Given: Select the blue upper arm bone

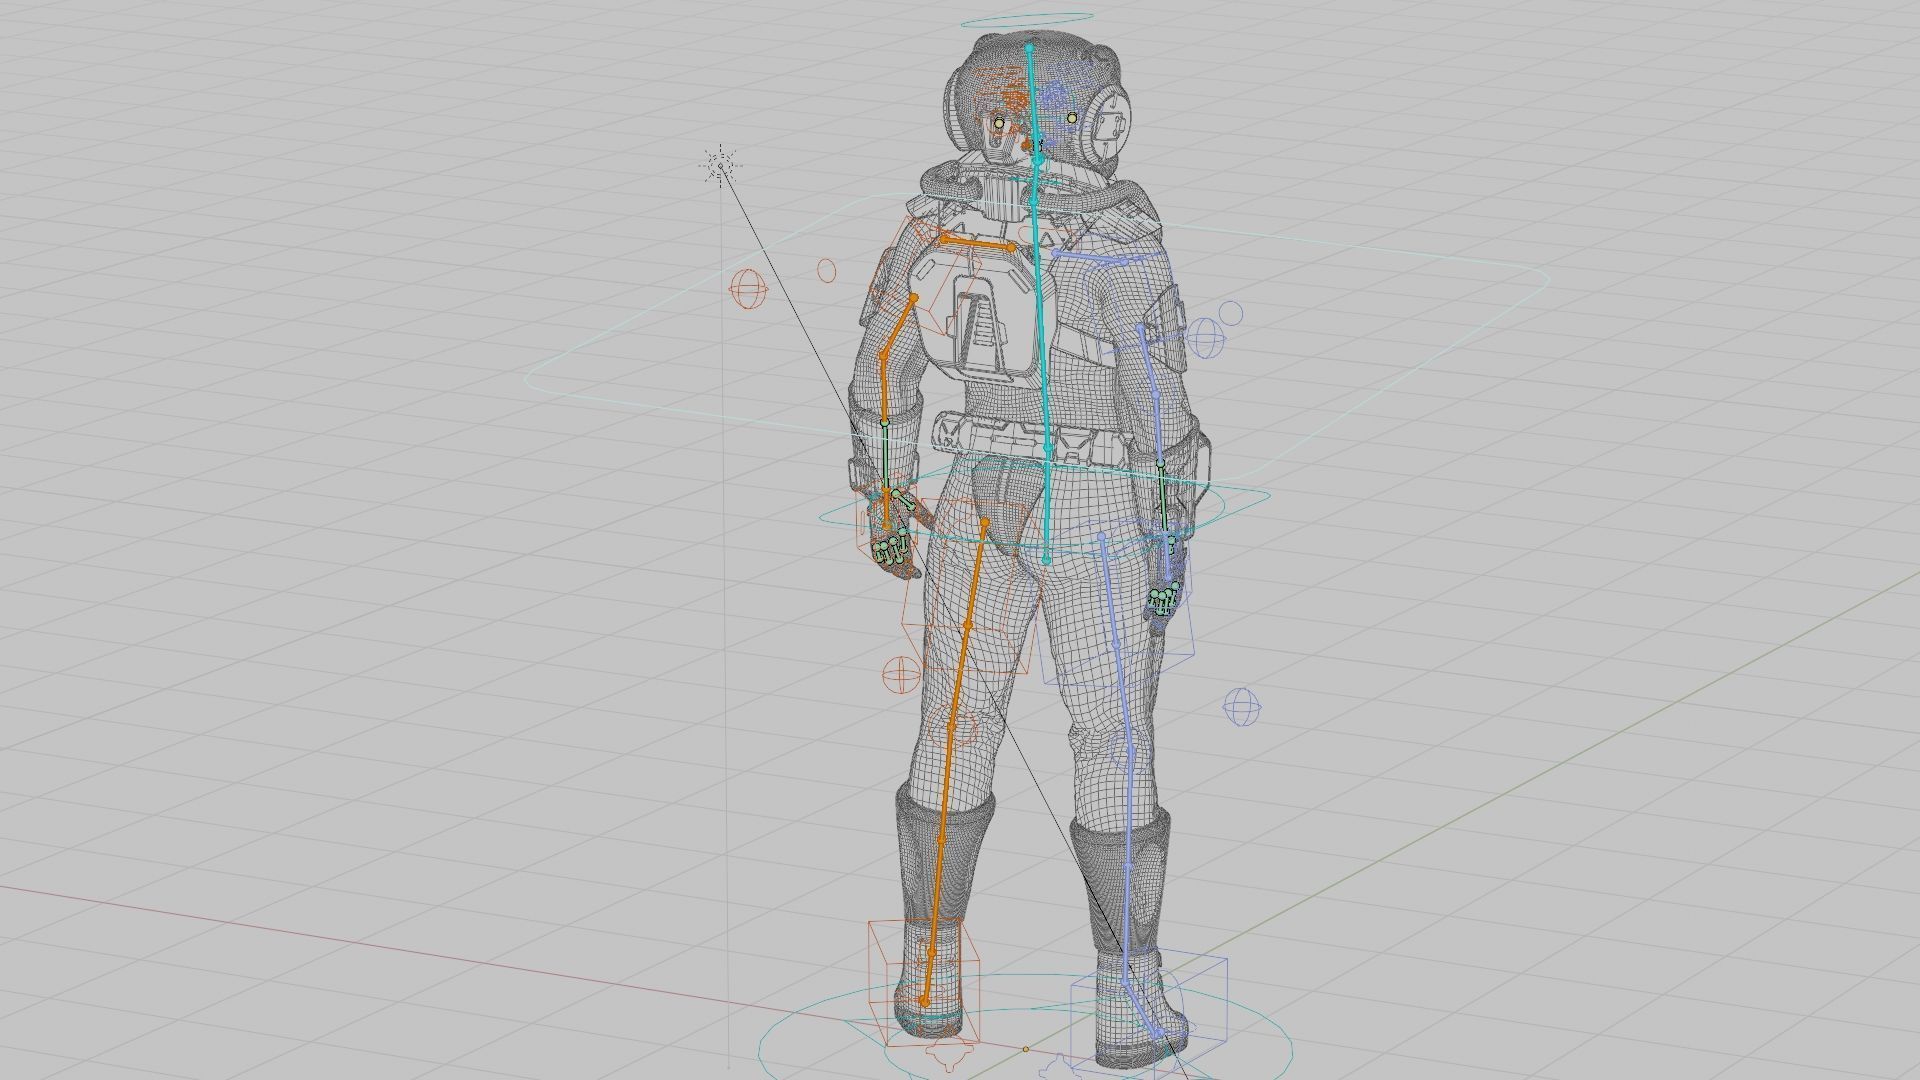Looking at the screenshot, I should point(1149,360).
